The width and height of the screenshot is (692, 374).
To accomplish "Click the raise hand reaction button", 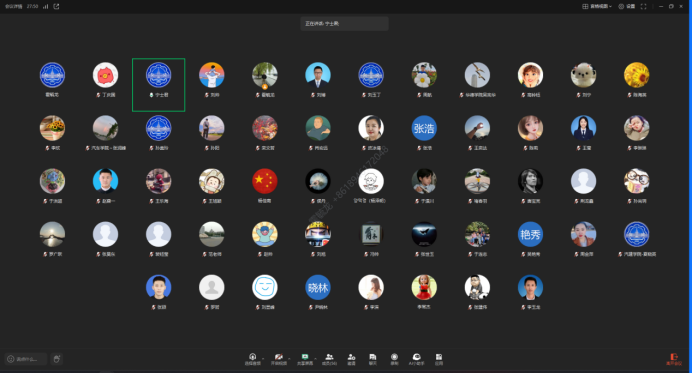I will click(x=56, y=359).
